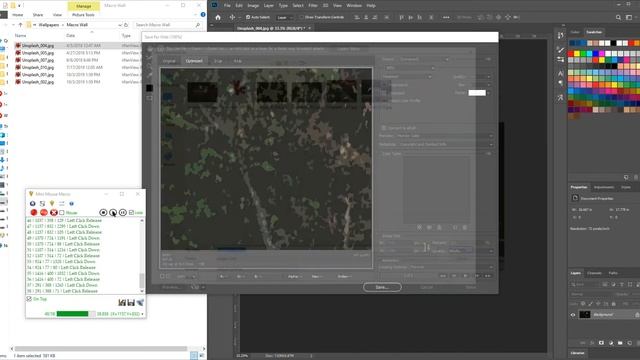Click the Move tool icon in Photoshop options bar
Viewport: 640px width, 360px height.
coord(232,18)
